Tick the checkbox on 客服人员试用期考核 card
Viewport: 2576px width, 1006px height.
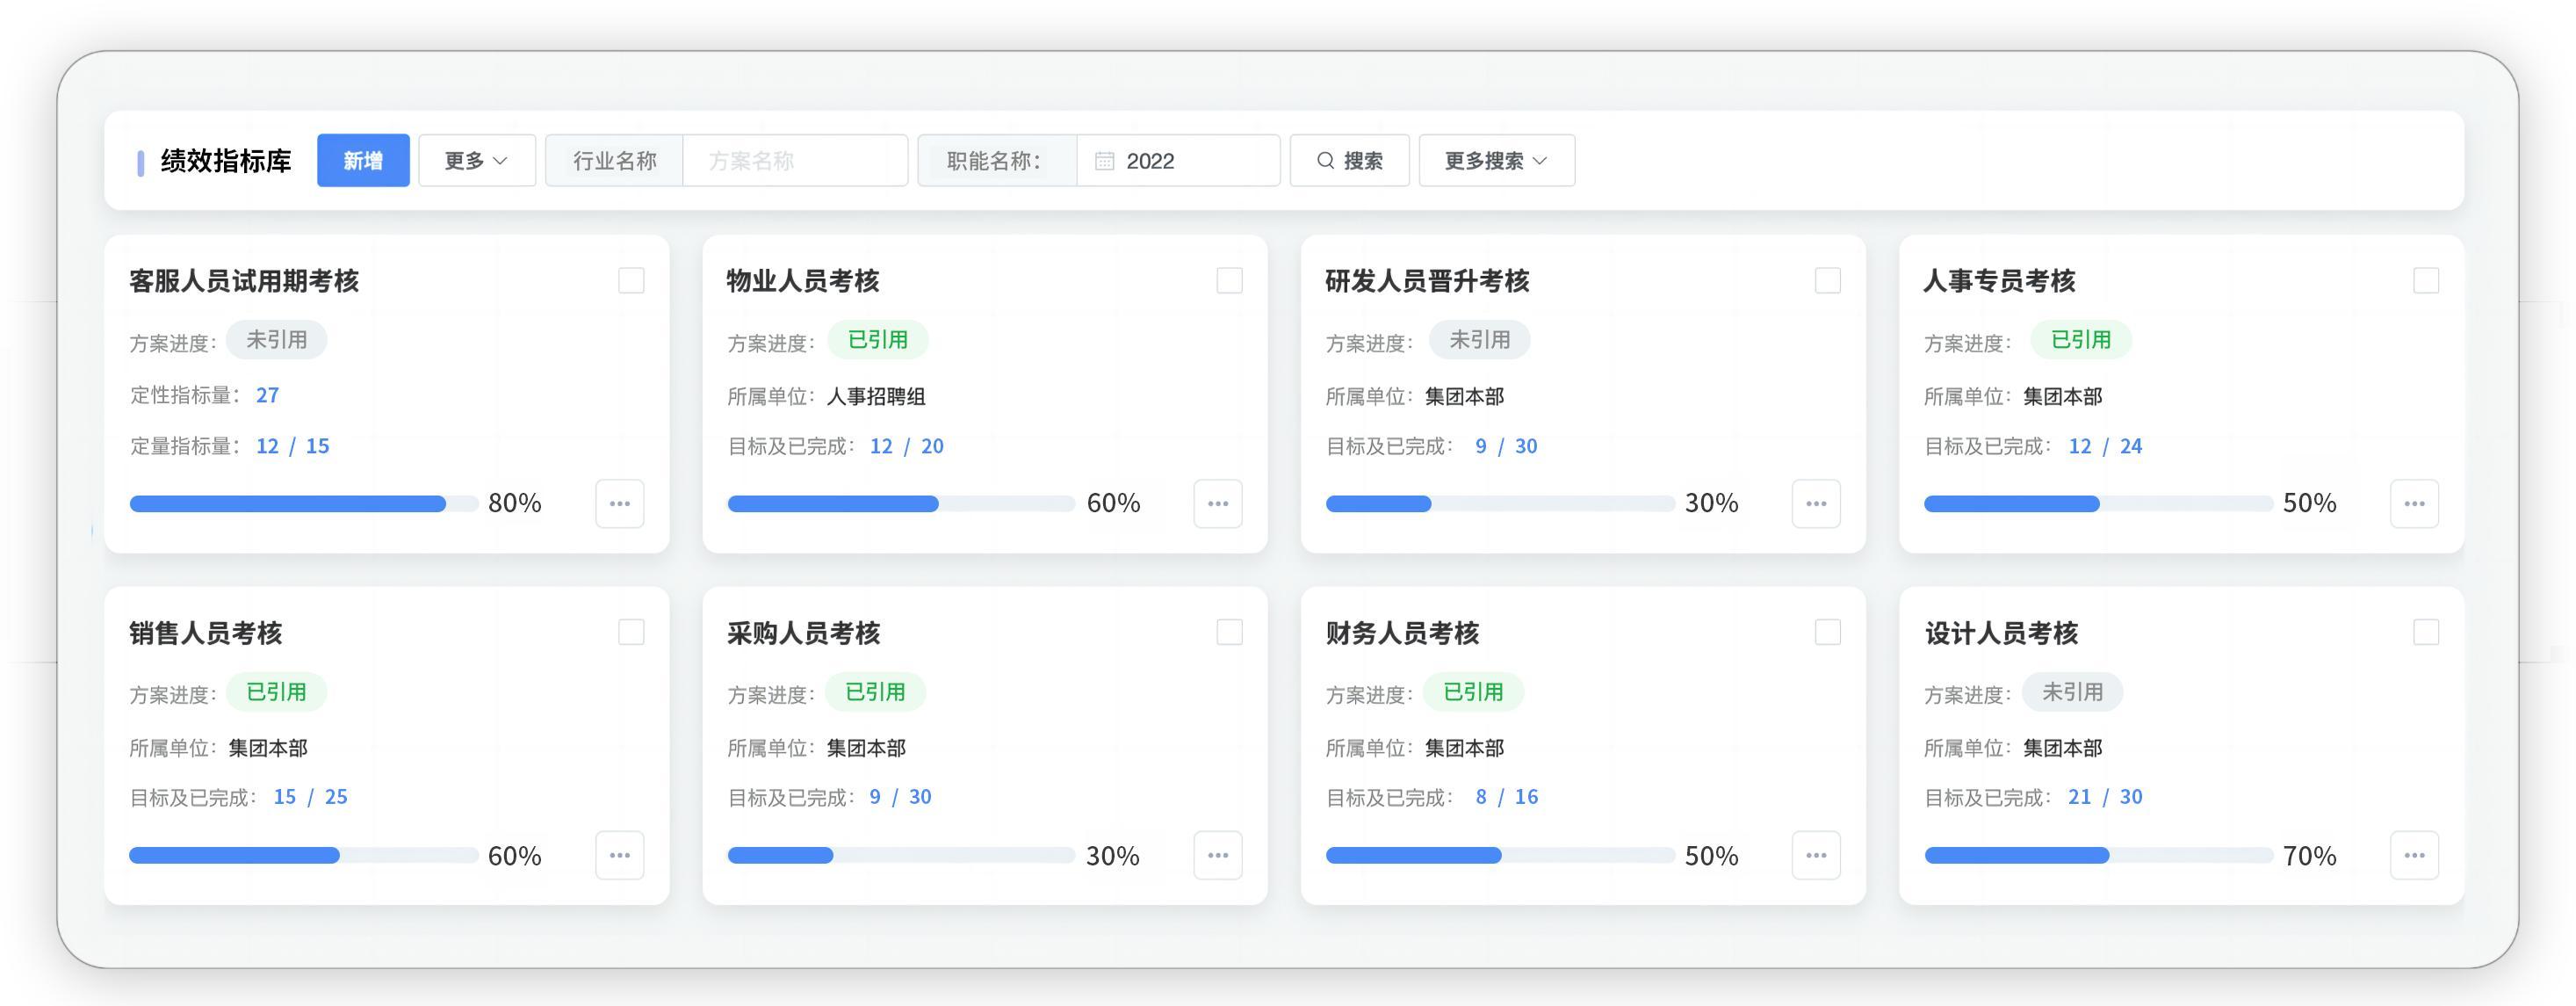pyautogui.click(x=631, y=280)
